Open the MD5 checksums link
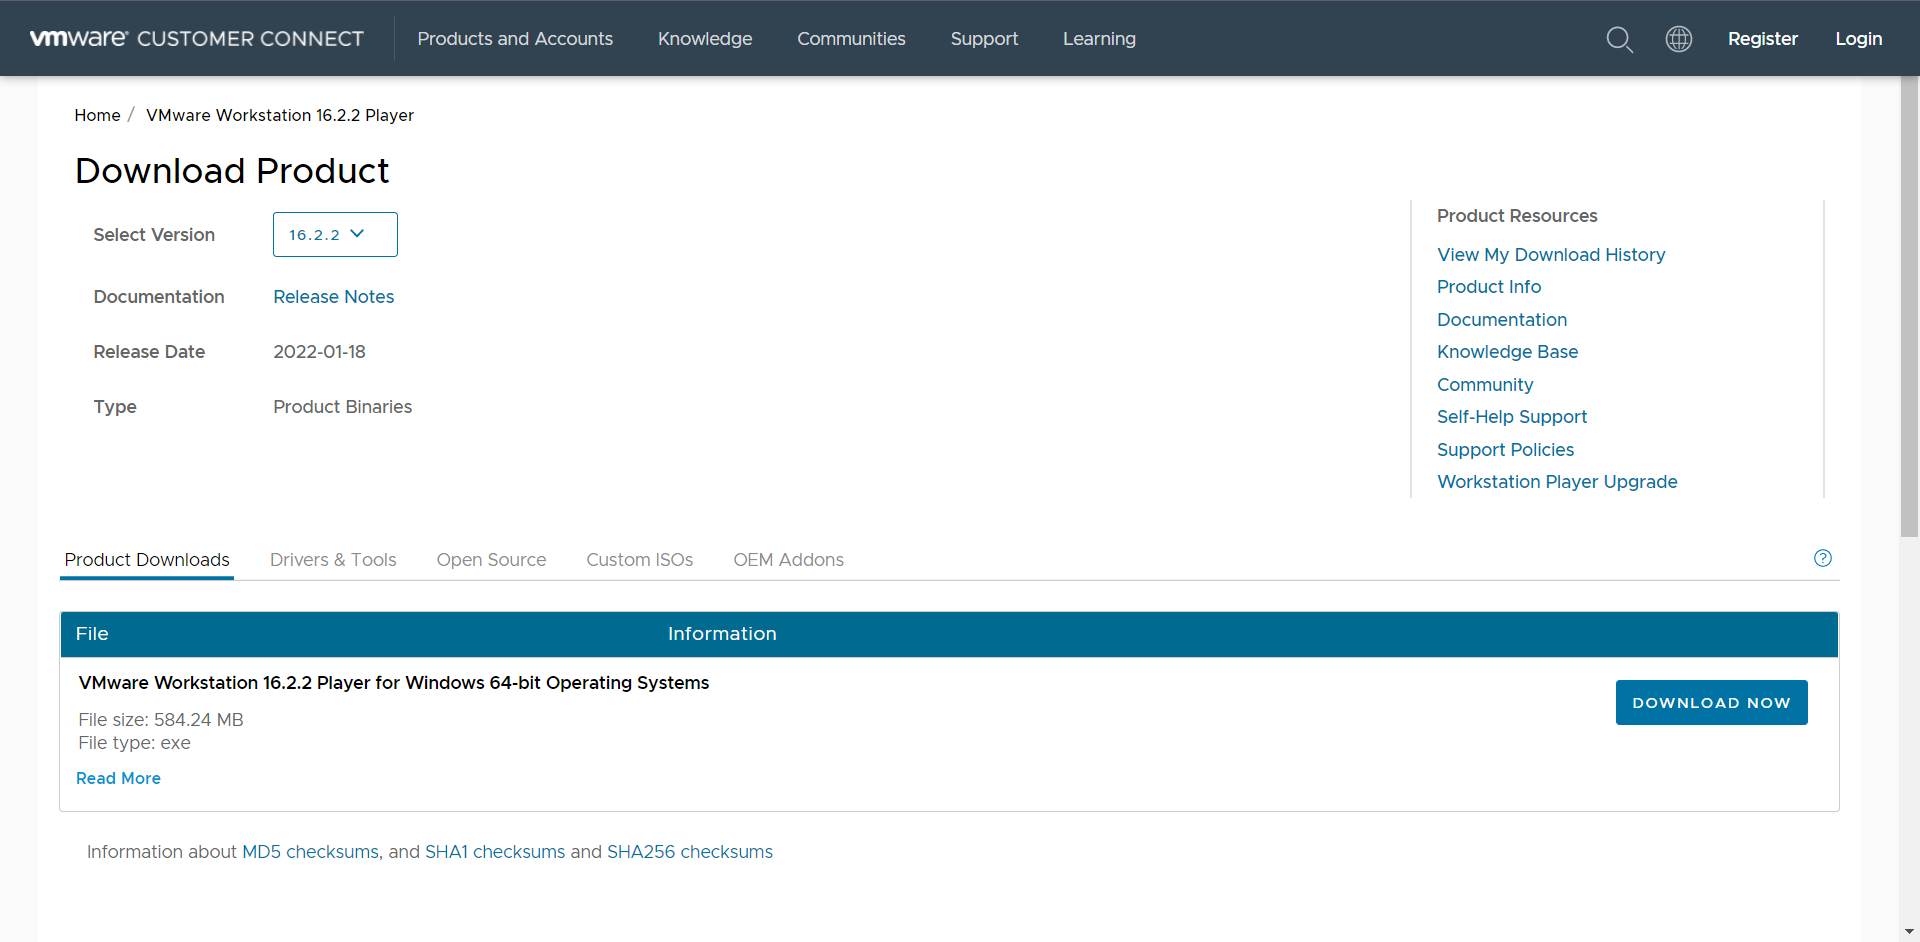The image size is (1920, 942). 310,852
